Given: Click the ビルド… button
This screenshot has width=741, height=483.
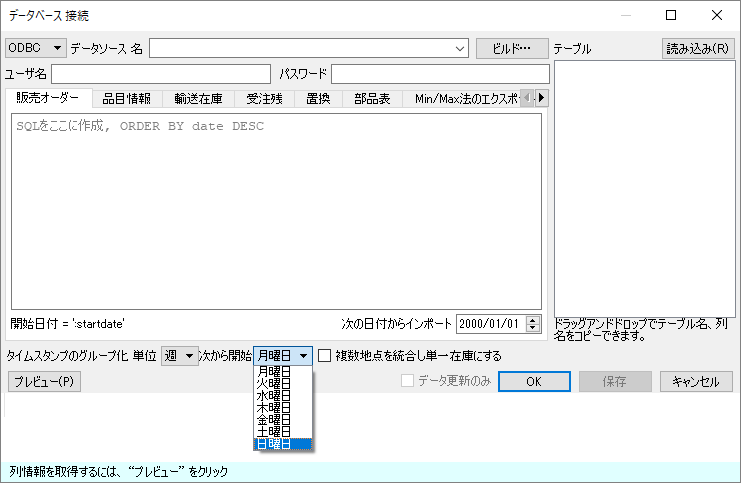Looking at the screenshot, I should [x=512, y=48].
